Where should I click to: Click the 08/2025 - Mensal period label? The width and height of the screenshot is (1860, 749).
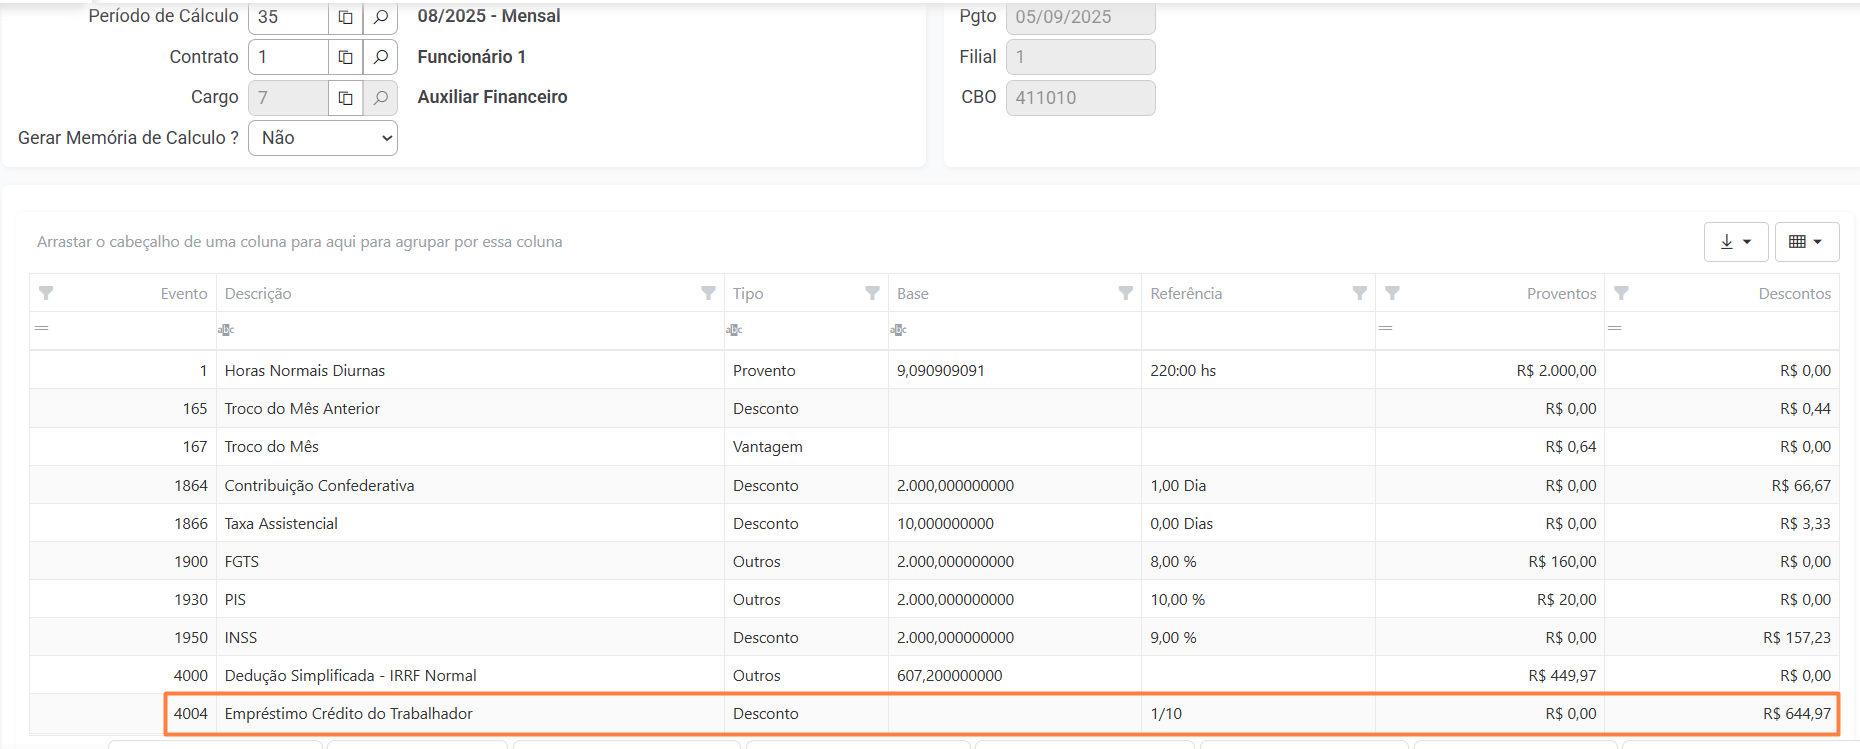point(489,16)
